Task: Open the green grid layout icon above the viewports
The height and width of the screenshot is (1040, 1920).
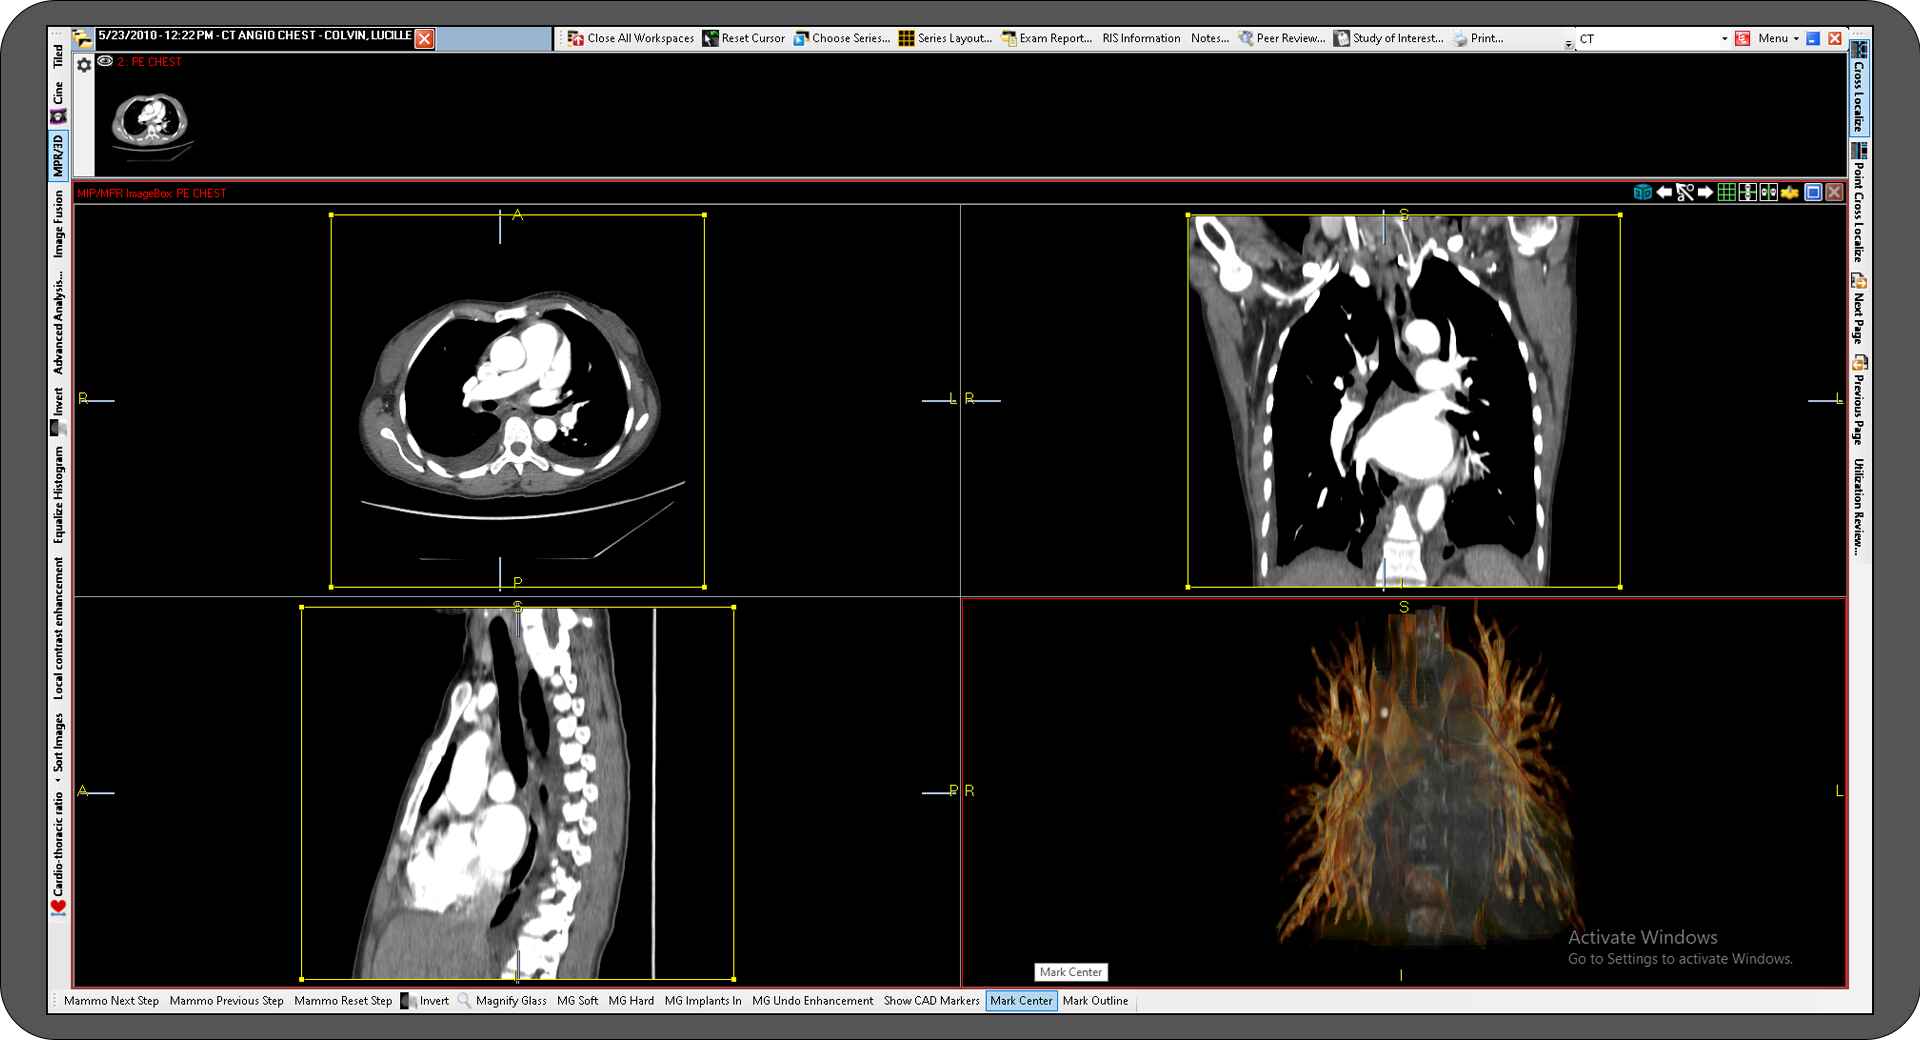Action: pos(1727,192)
